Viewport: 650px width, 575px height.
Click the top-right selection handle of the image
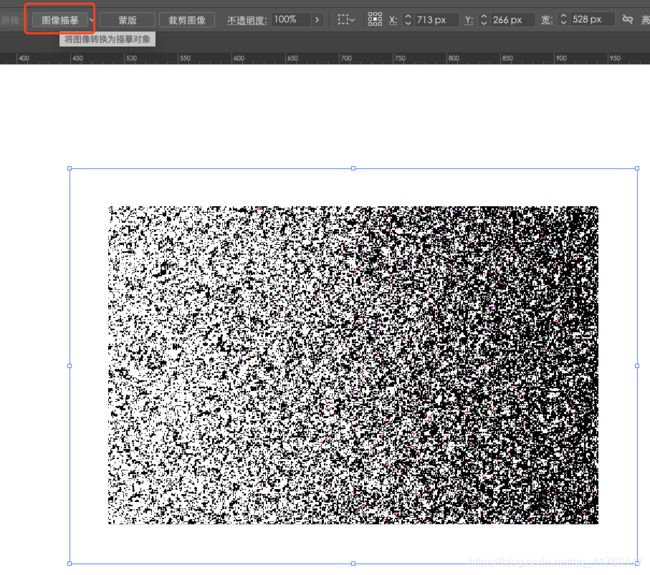tap(637, 168)
